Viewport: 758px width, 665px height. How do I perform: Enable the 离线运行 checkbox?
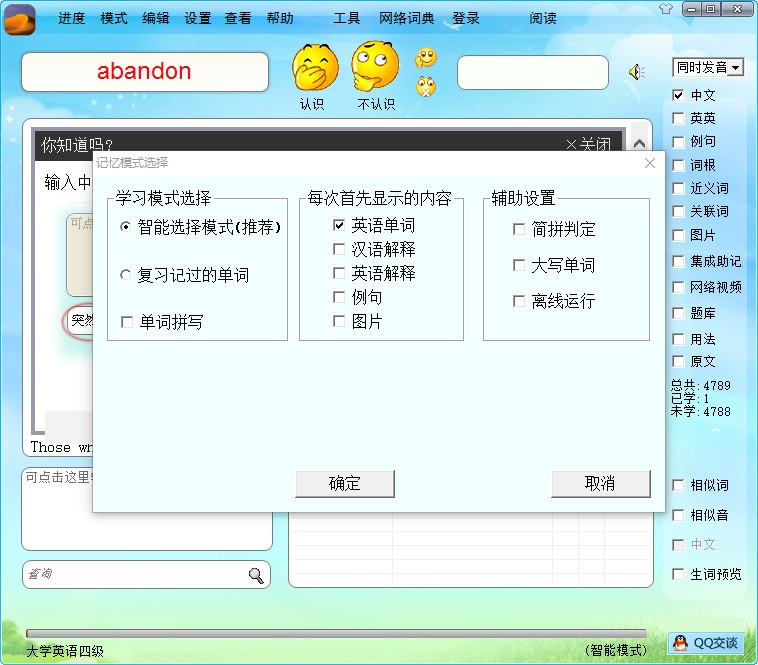click(x=519, y=301)
